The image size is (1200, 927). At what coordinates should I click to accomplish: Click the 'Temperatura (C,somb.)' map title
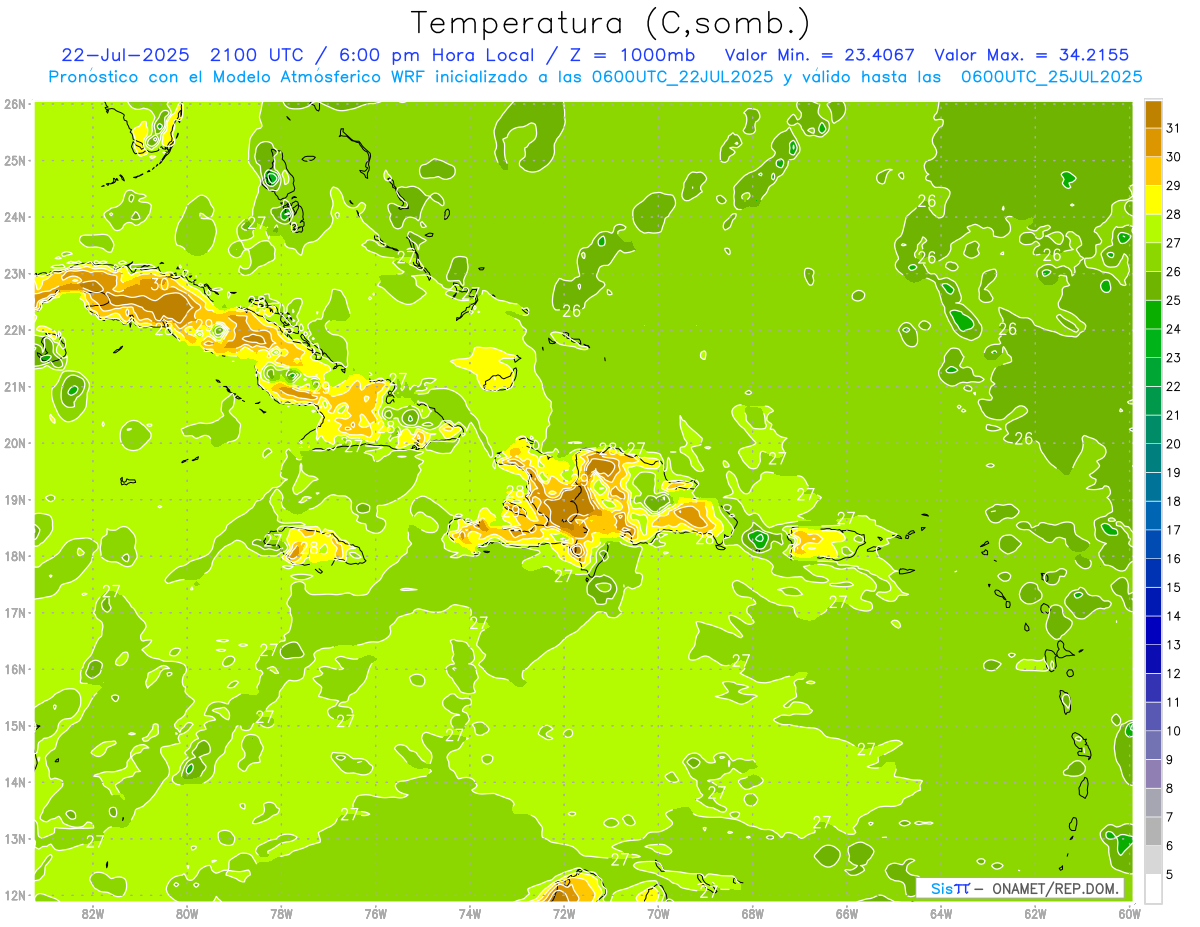click(611, 23)
